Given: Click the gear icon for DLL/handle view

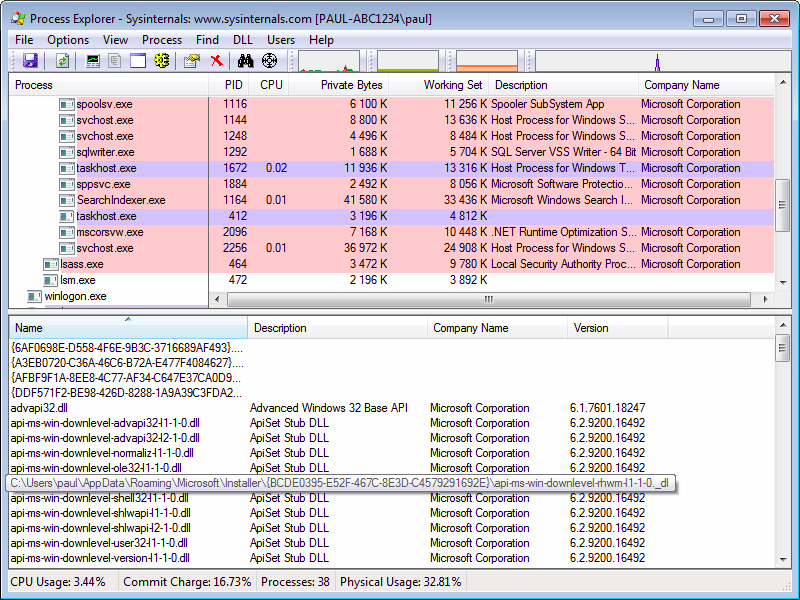Looking at the screenshot, I should click(160, 62).
